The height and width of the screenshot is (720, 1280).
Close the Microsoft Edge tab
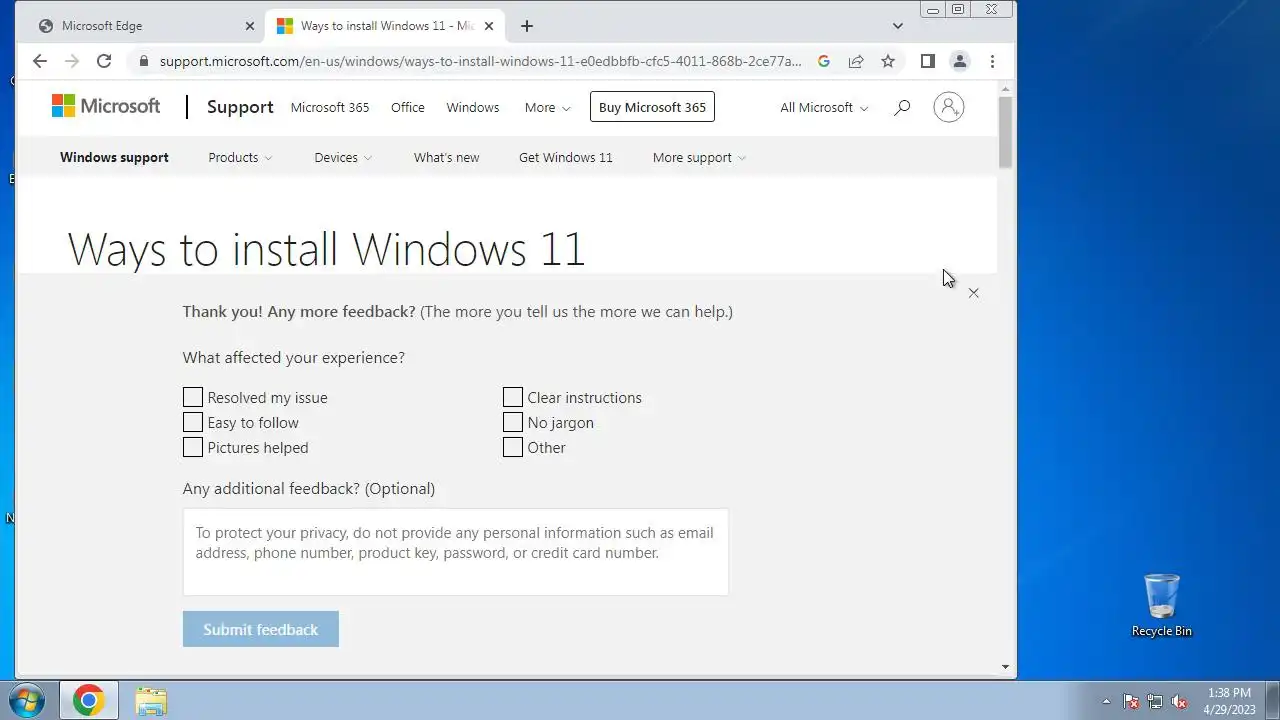(x=250, y=26)
